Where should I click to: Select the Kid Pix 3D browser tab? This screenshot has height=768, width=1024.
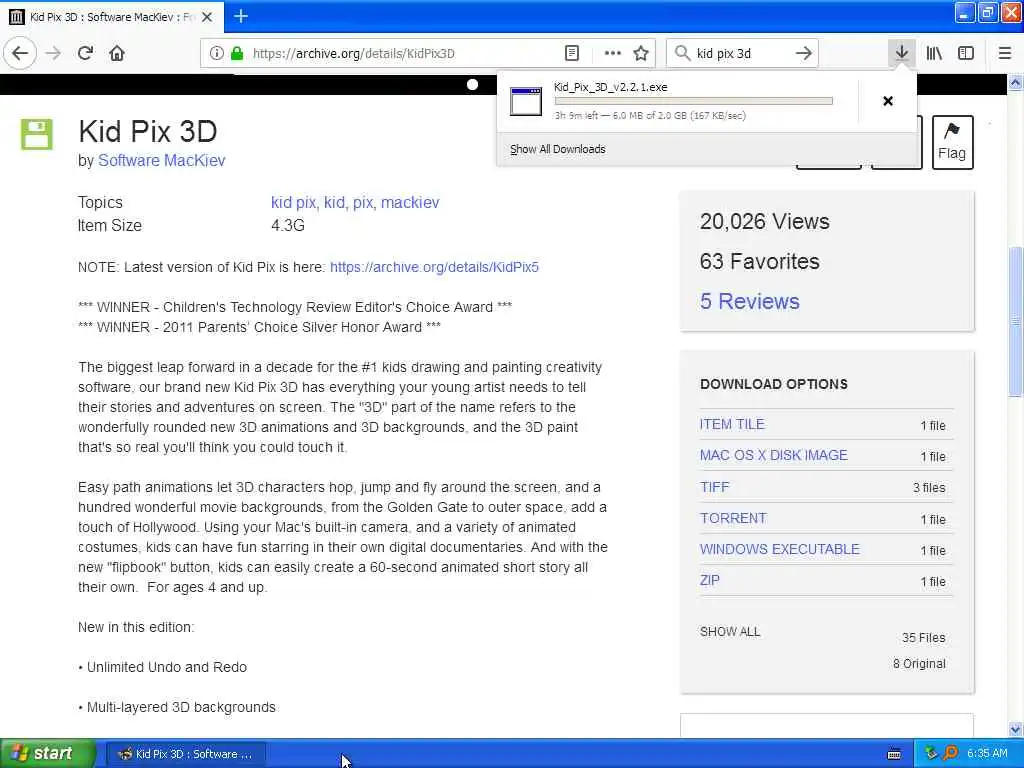[x=112, y=17]
